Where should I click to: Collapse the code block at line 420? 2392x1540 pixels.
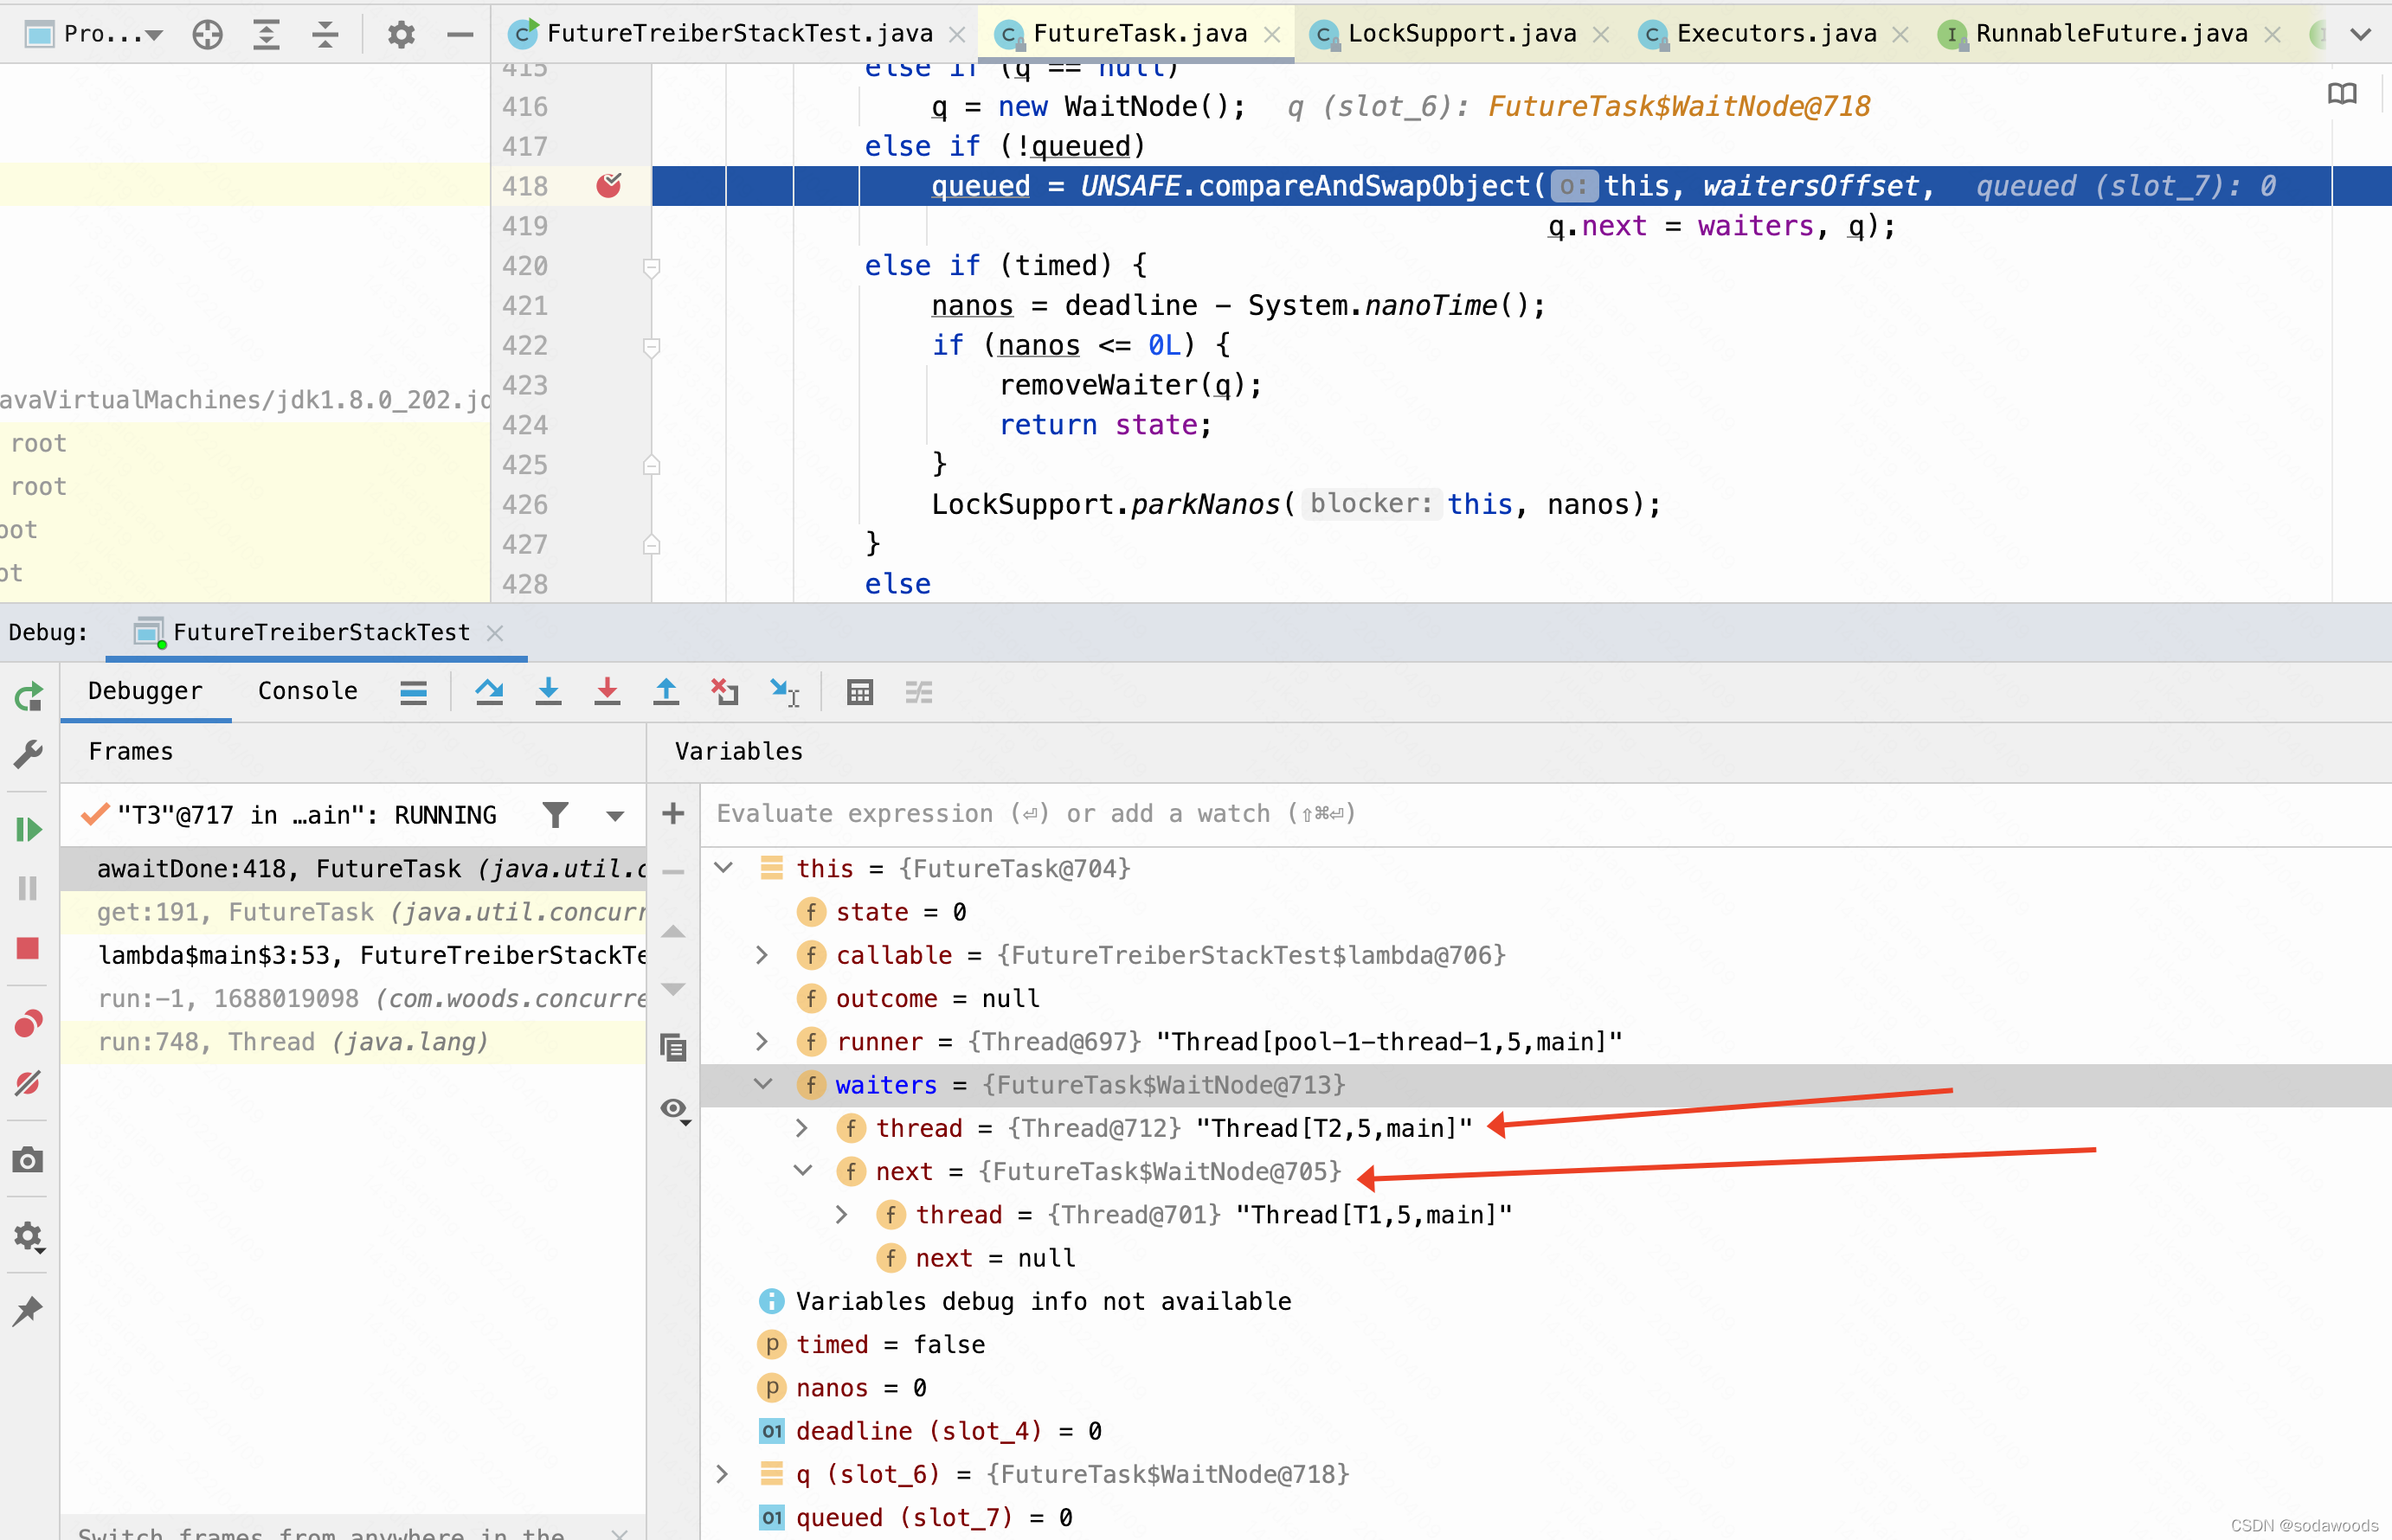pyautogui.click(x=651, y=267)
